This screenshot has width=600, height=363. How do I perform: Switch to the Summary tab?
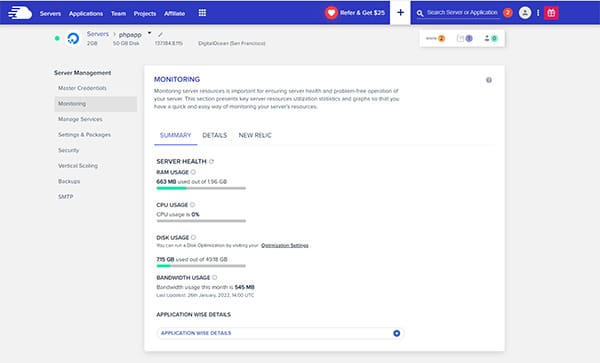point(175,135)
